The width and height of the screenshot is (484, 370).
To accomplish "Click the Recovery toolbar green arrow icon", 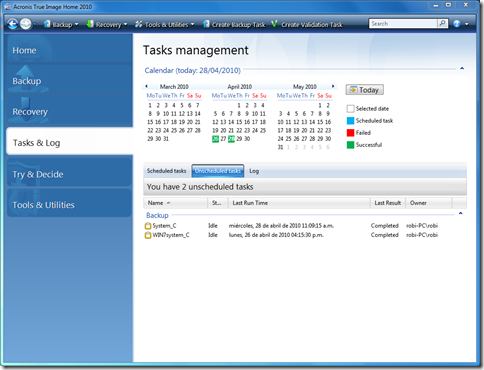I will pyautogui.click(x=90, y=24).
